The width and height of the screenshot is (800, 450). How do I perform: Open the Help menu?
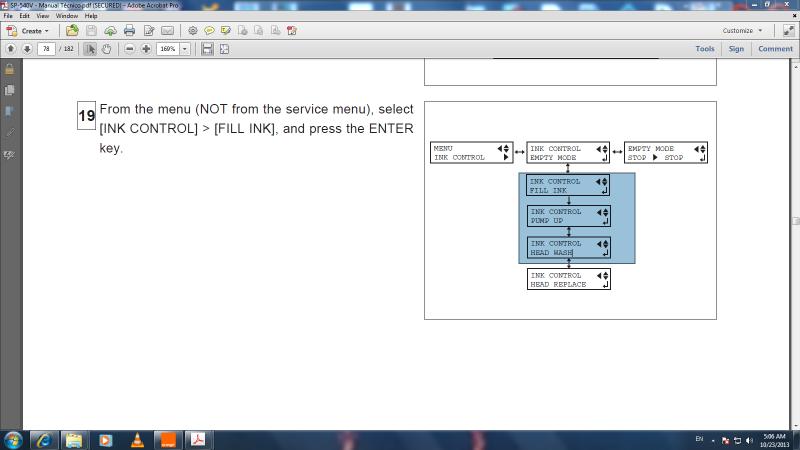click(91, 16)
